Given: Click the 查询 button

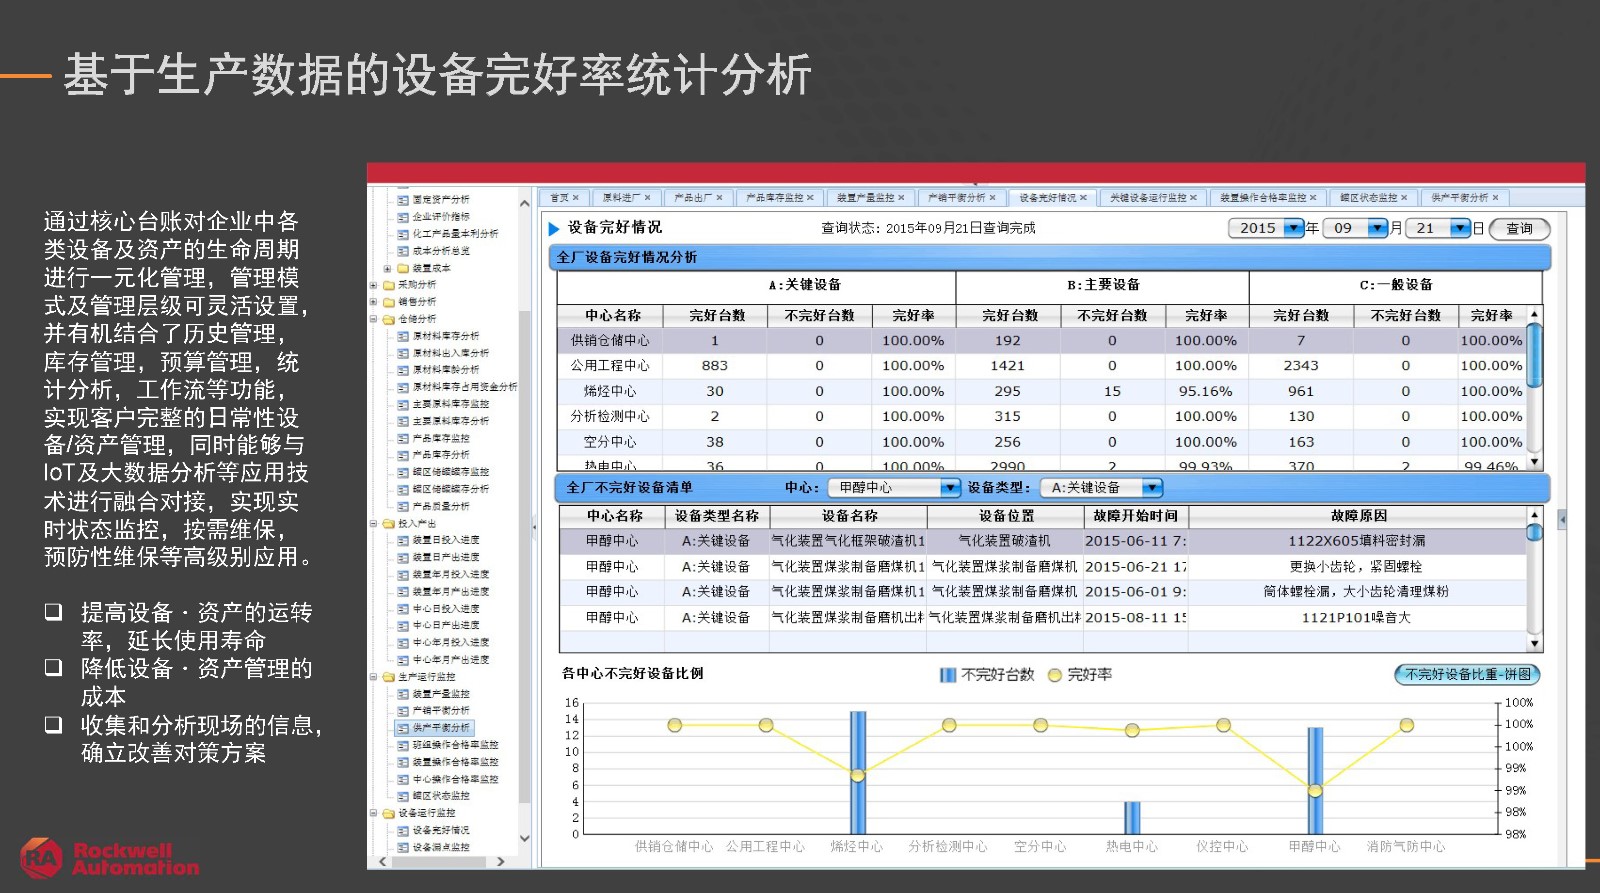Looking at the screenshot, I should coord(1519,228).
